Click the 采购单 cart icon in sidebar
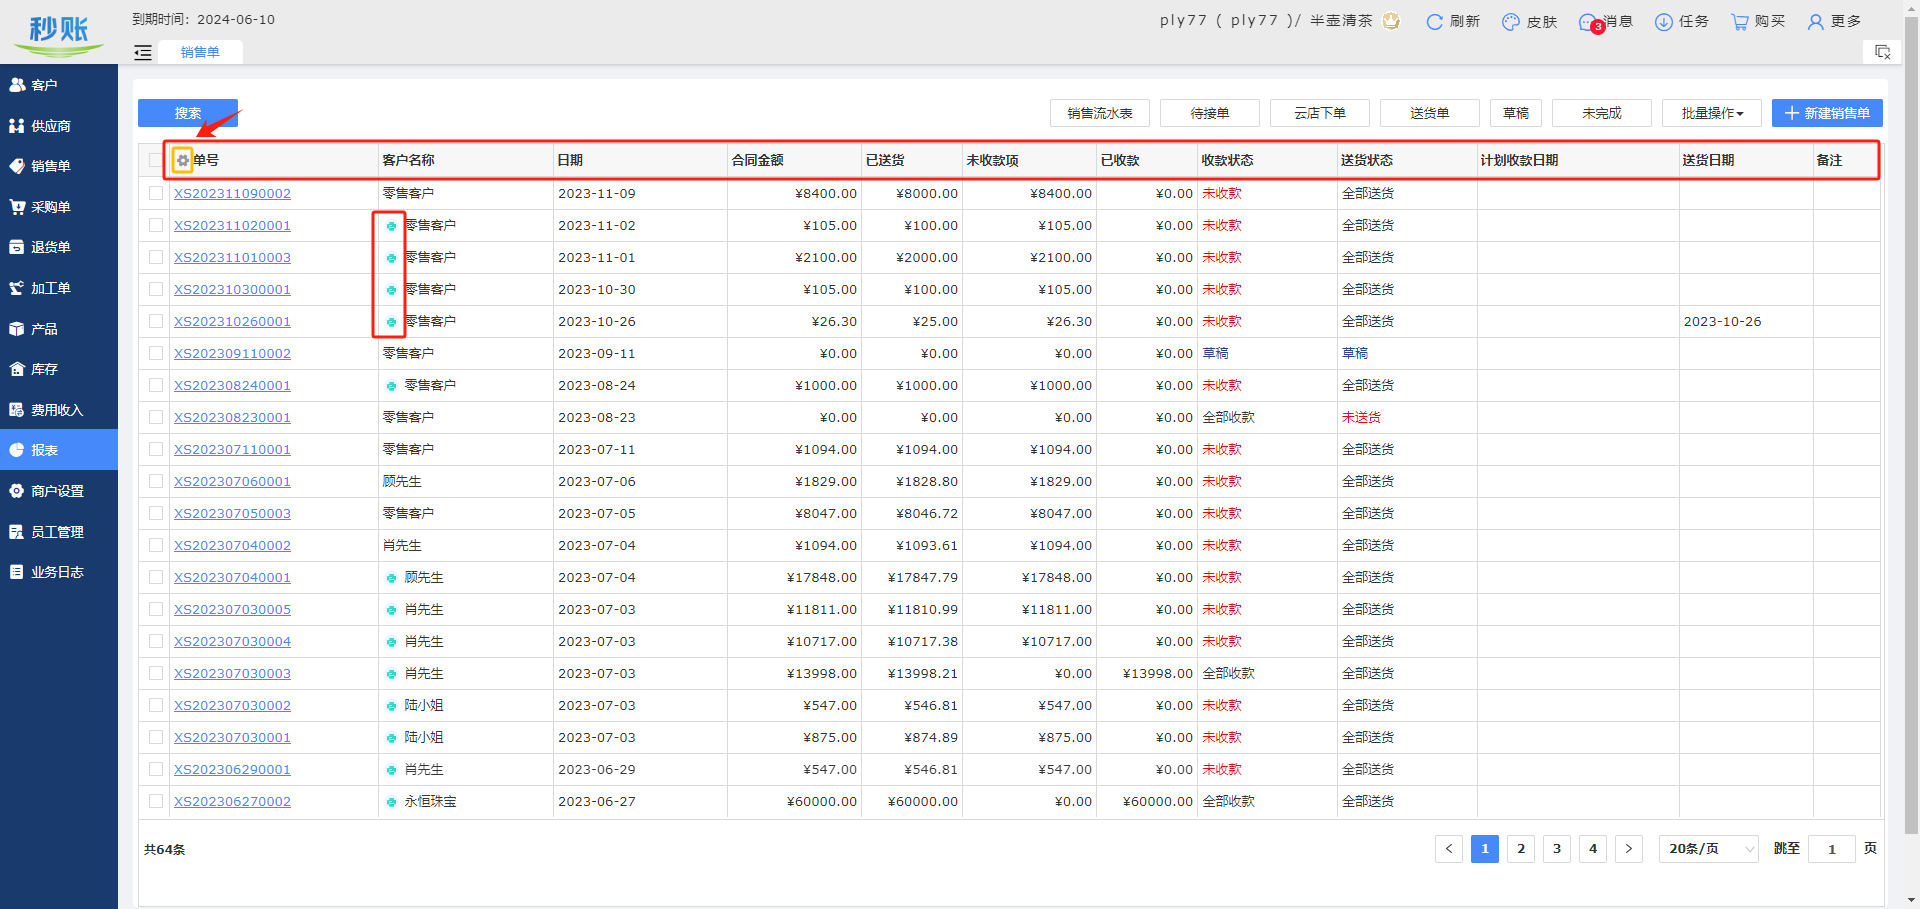This screenshot has width=1920, height=909. (x=17, y=207)
